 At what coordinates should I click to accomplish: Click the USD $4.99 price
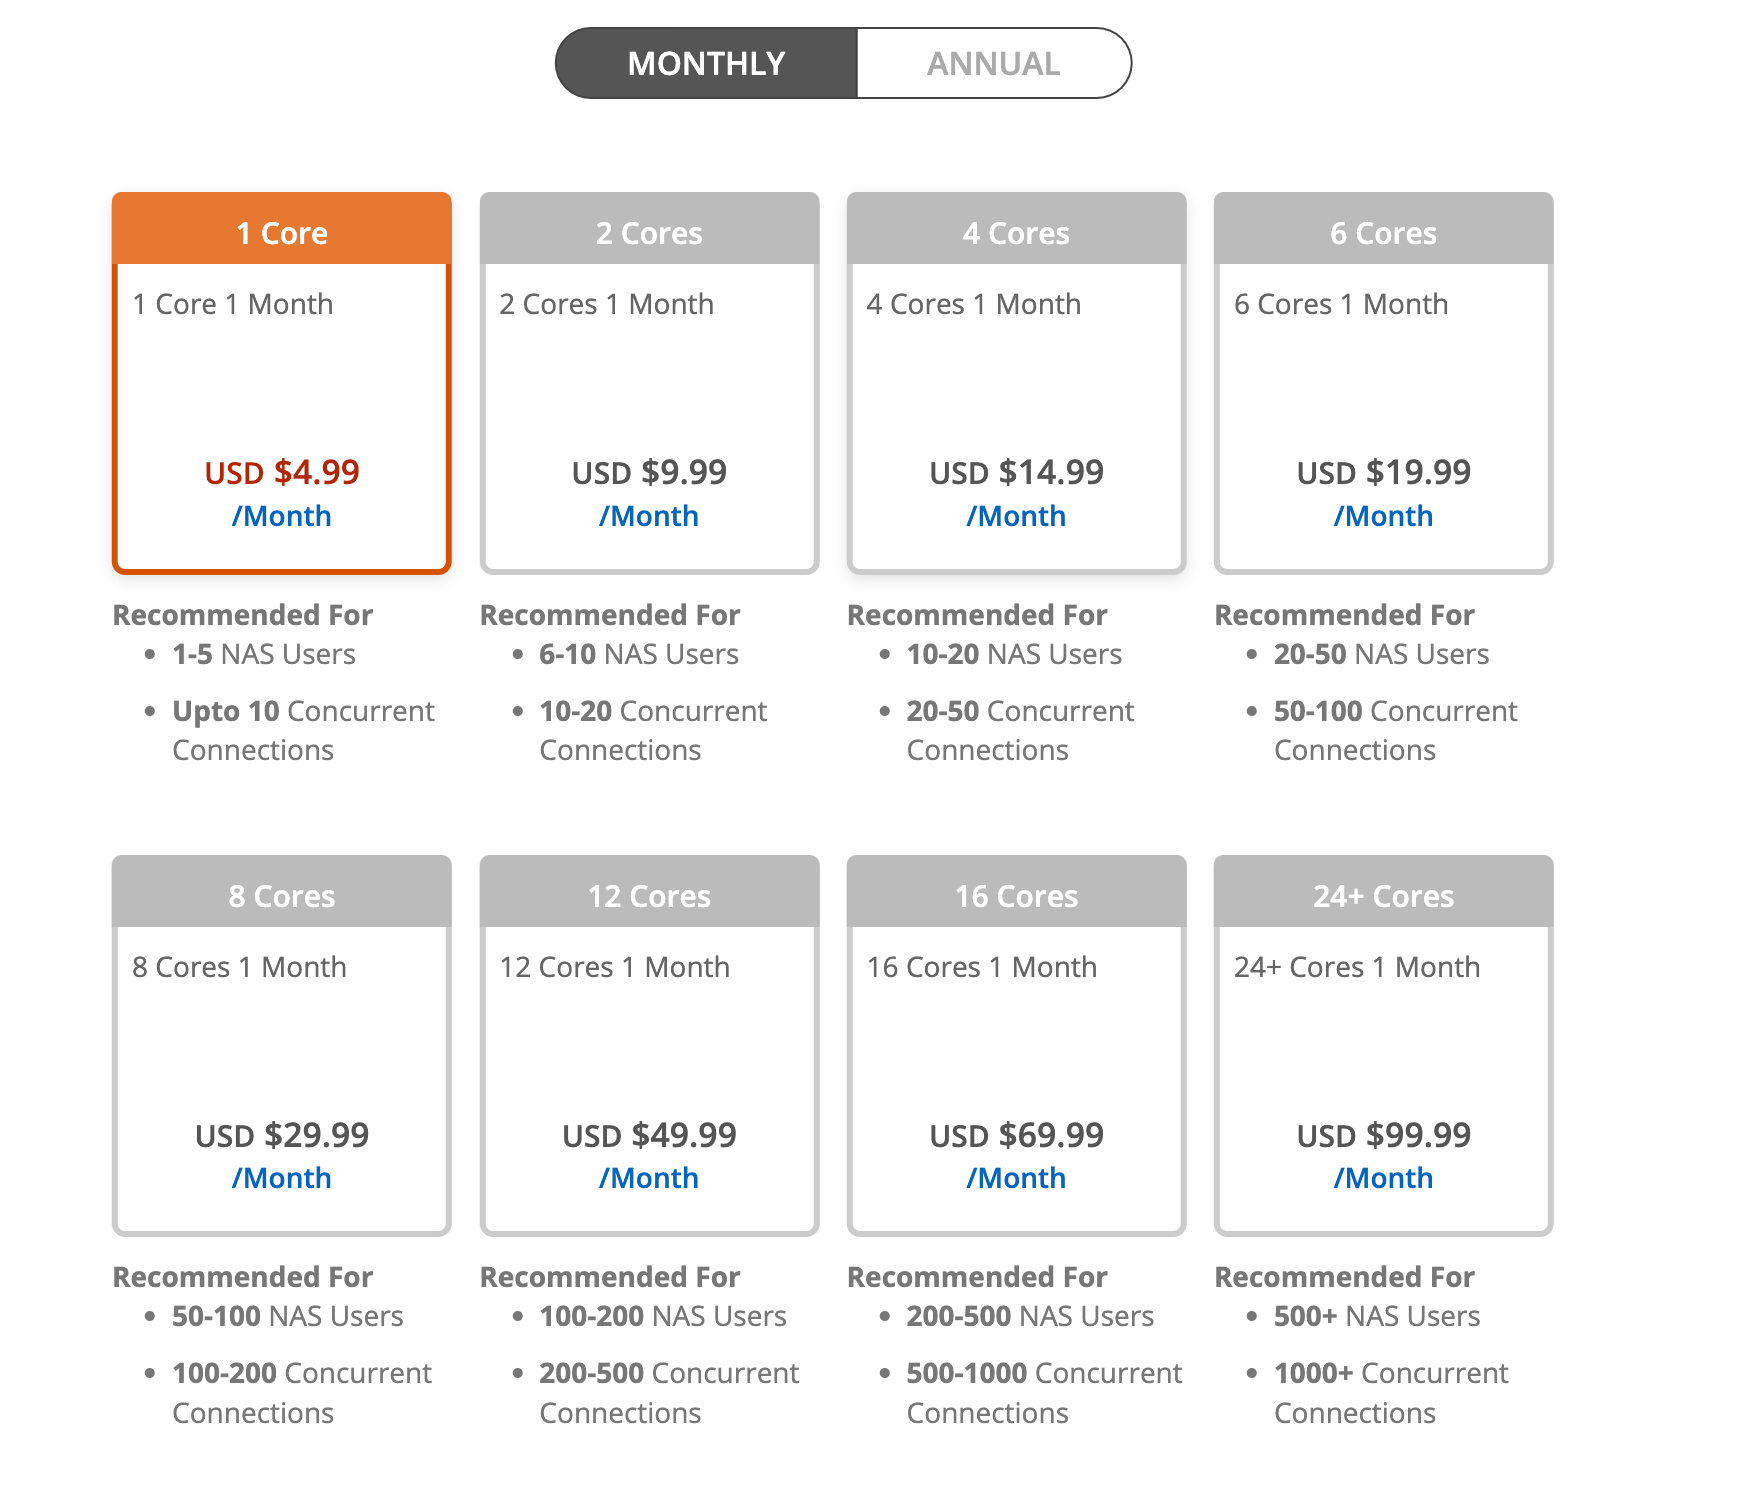[x=282, y=472]
